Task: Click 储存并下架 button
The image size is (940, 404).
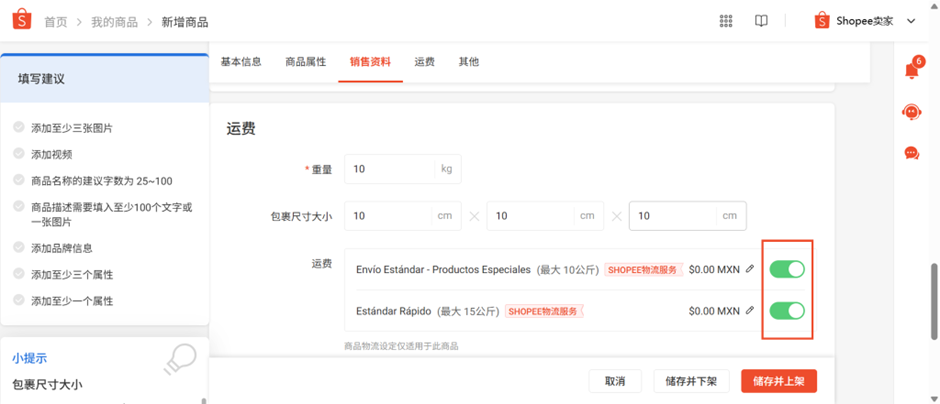Action: [691, 381]
